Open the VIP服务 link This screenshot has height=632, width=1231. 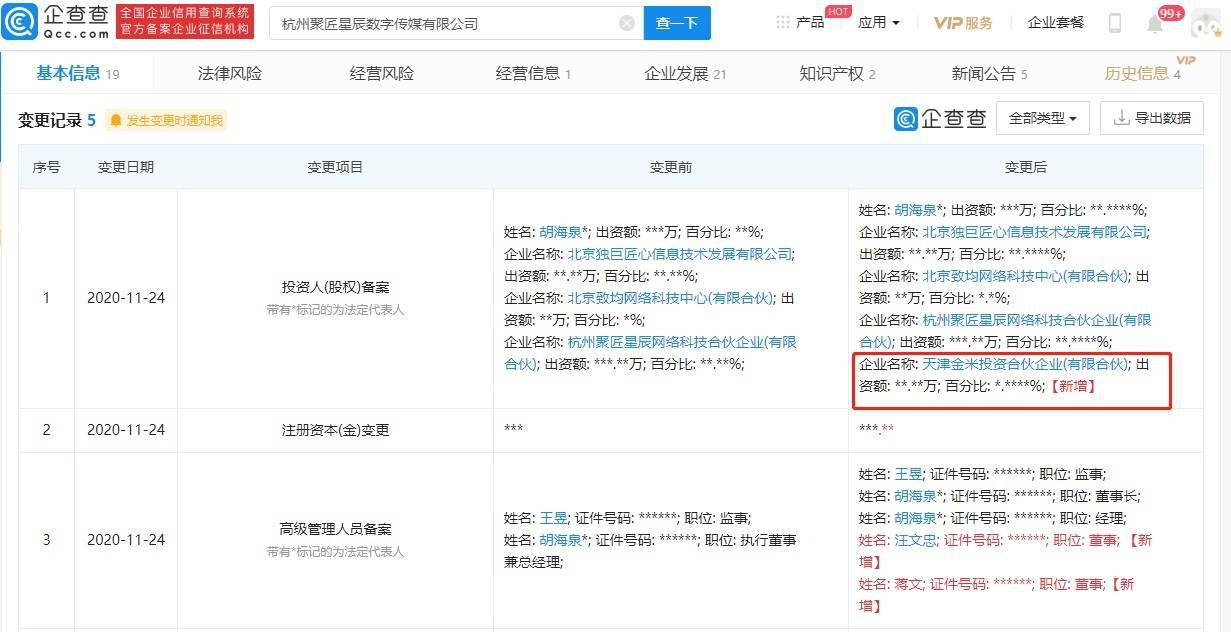963,23
